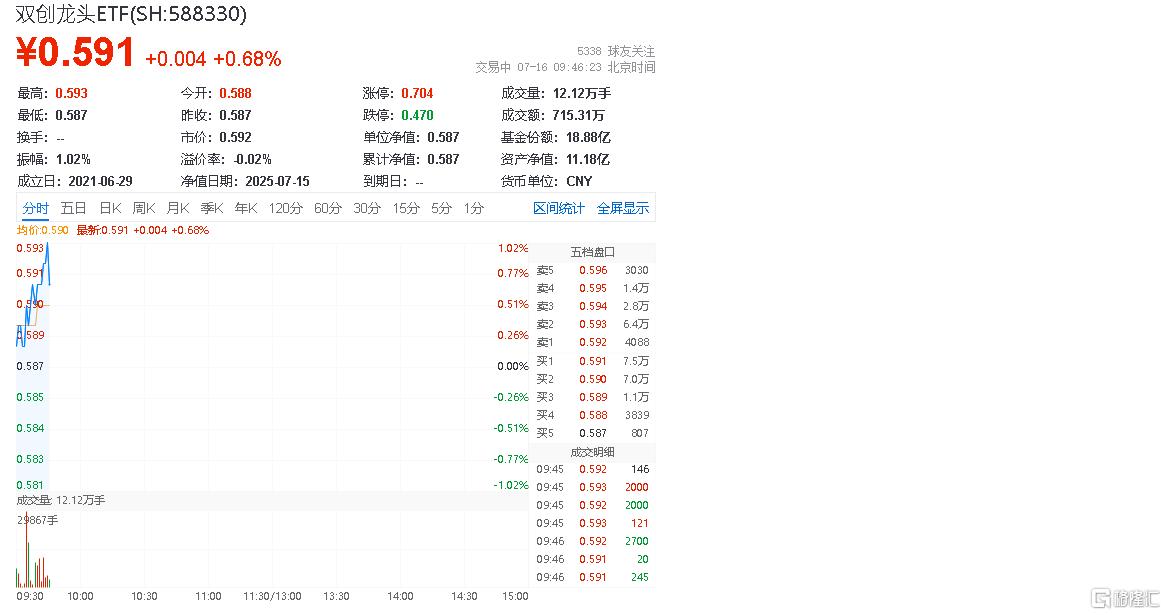Open the 五日 five-day chart tab
Viewport: 1166px width, 615px height.
click(x=74, y=208)
